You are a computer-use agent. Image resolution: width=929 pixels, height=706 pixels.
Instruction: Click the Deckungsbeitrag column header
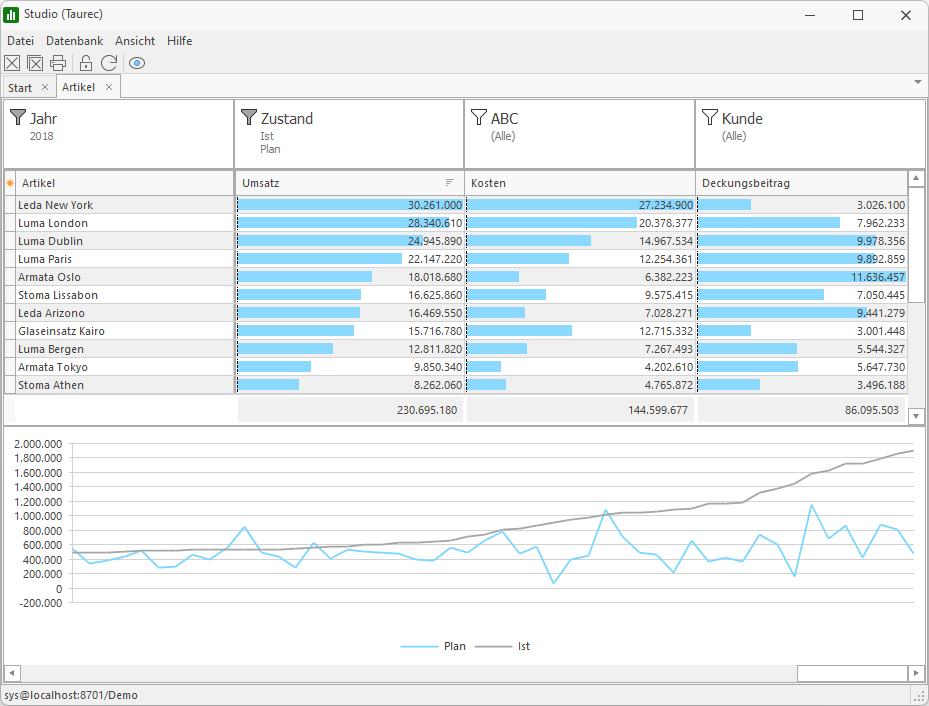point(746,183)
